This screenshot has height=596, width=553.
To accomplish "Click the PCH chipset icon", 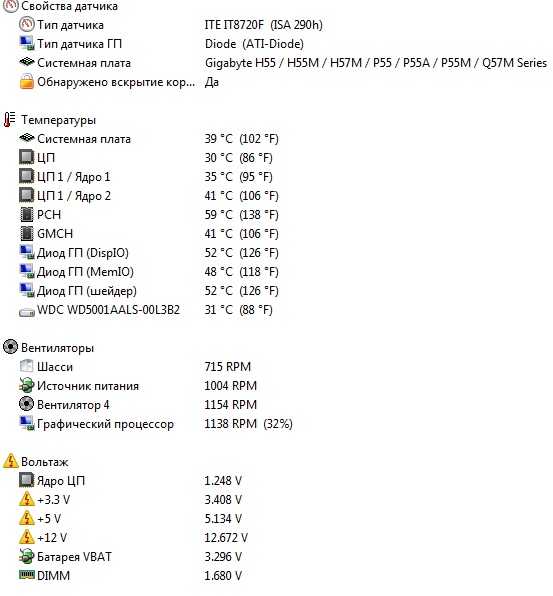I will pos(27,214).
